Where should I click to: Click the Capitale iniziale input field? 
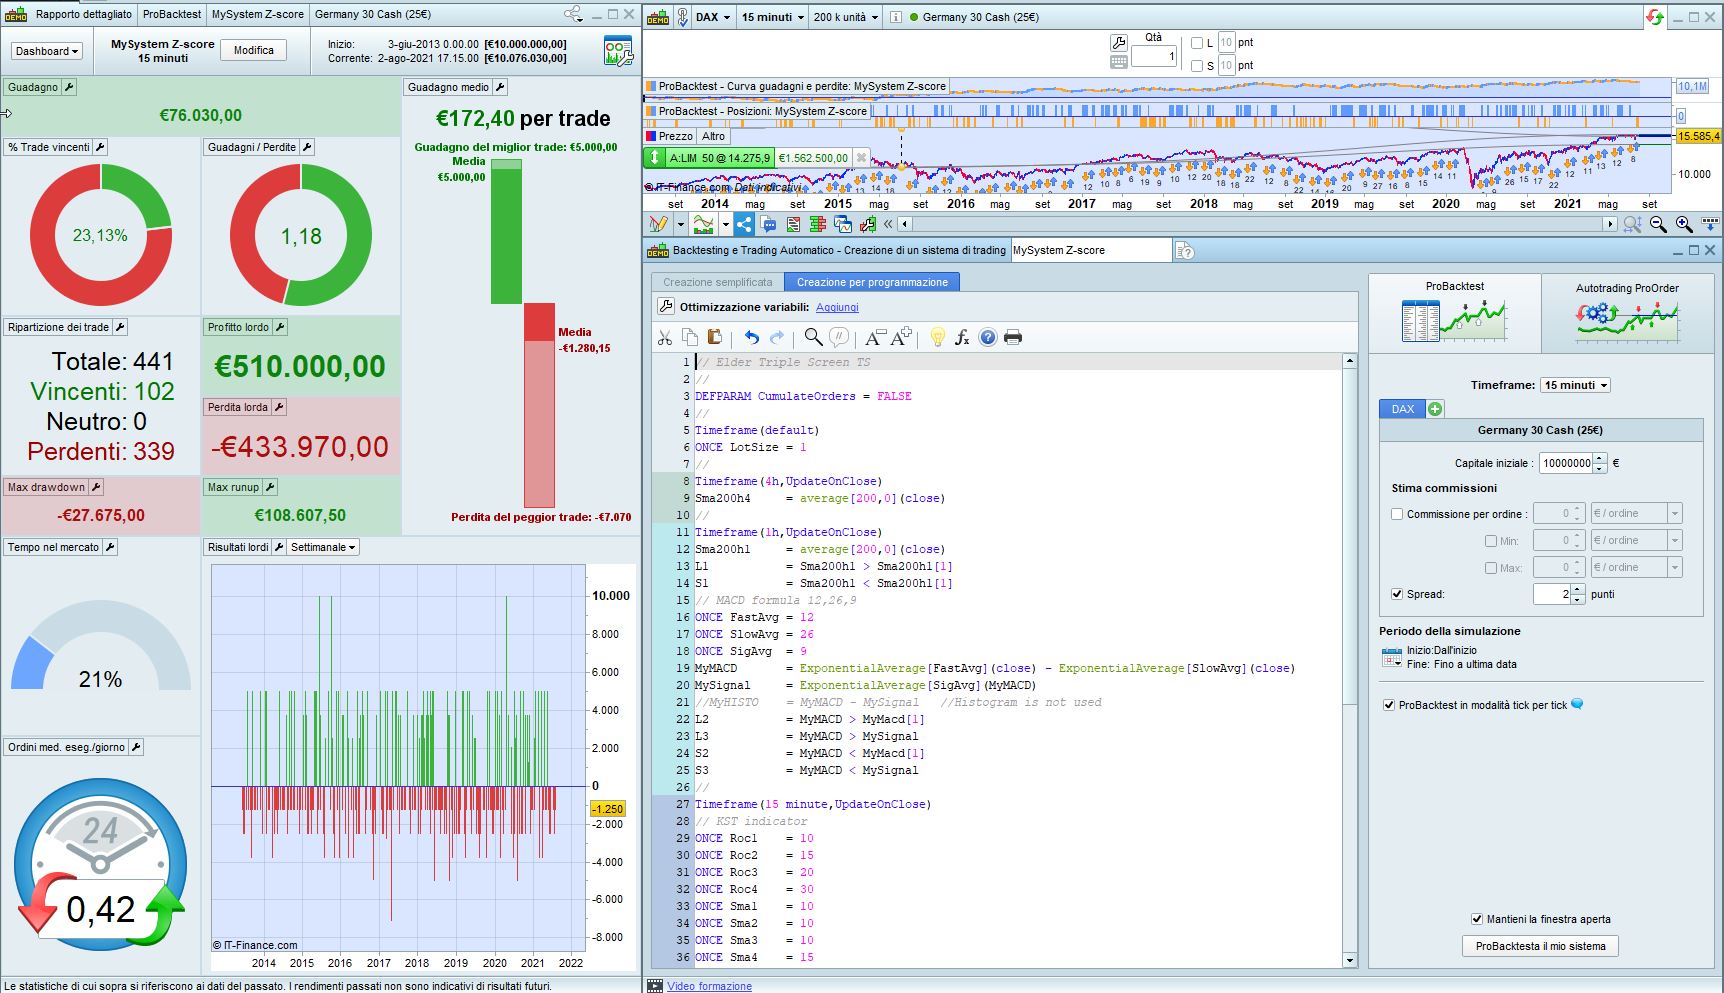click(x=1565, y=463)
